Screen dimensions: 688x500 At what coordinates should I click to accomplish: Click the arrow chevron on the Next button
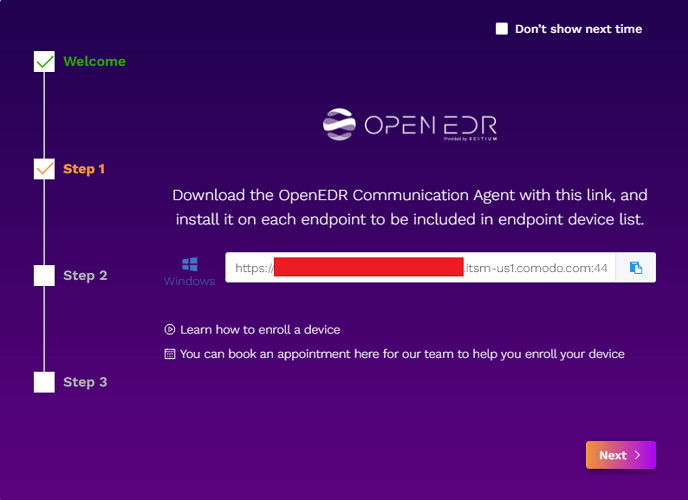[637, 455]
